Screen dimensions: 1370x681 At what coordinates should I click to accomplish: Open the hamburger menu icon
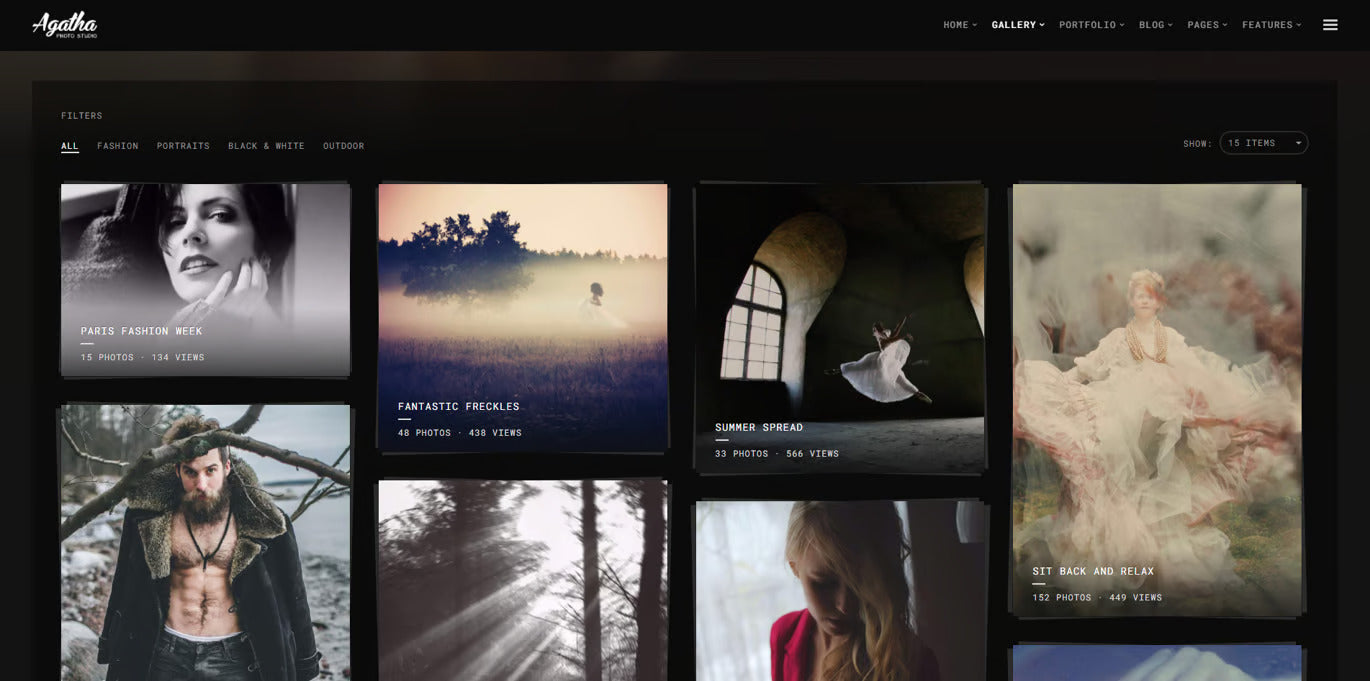click(x=1330, y=25)
